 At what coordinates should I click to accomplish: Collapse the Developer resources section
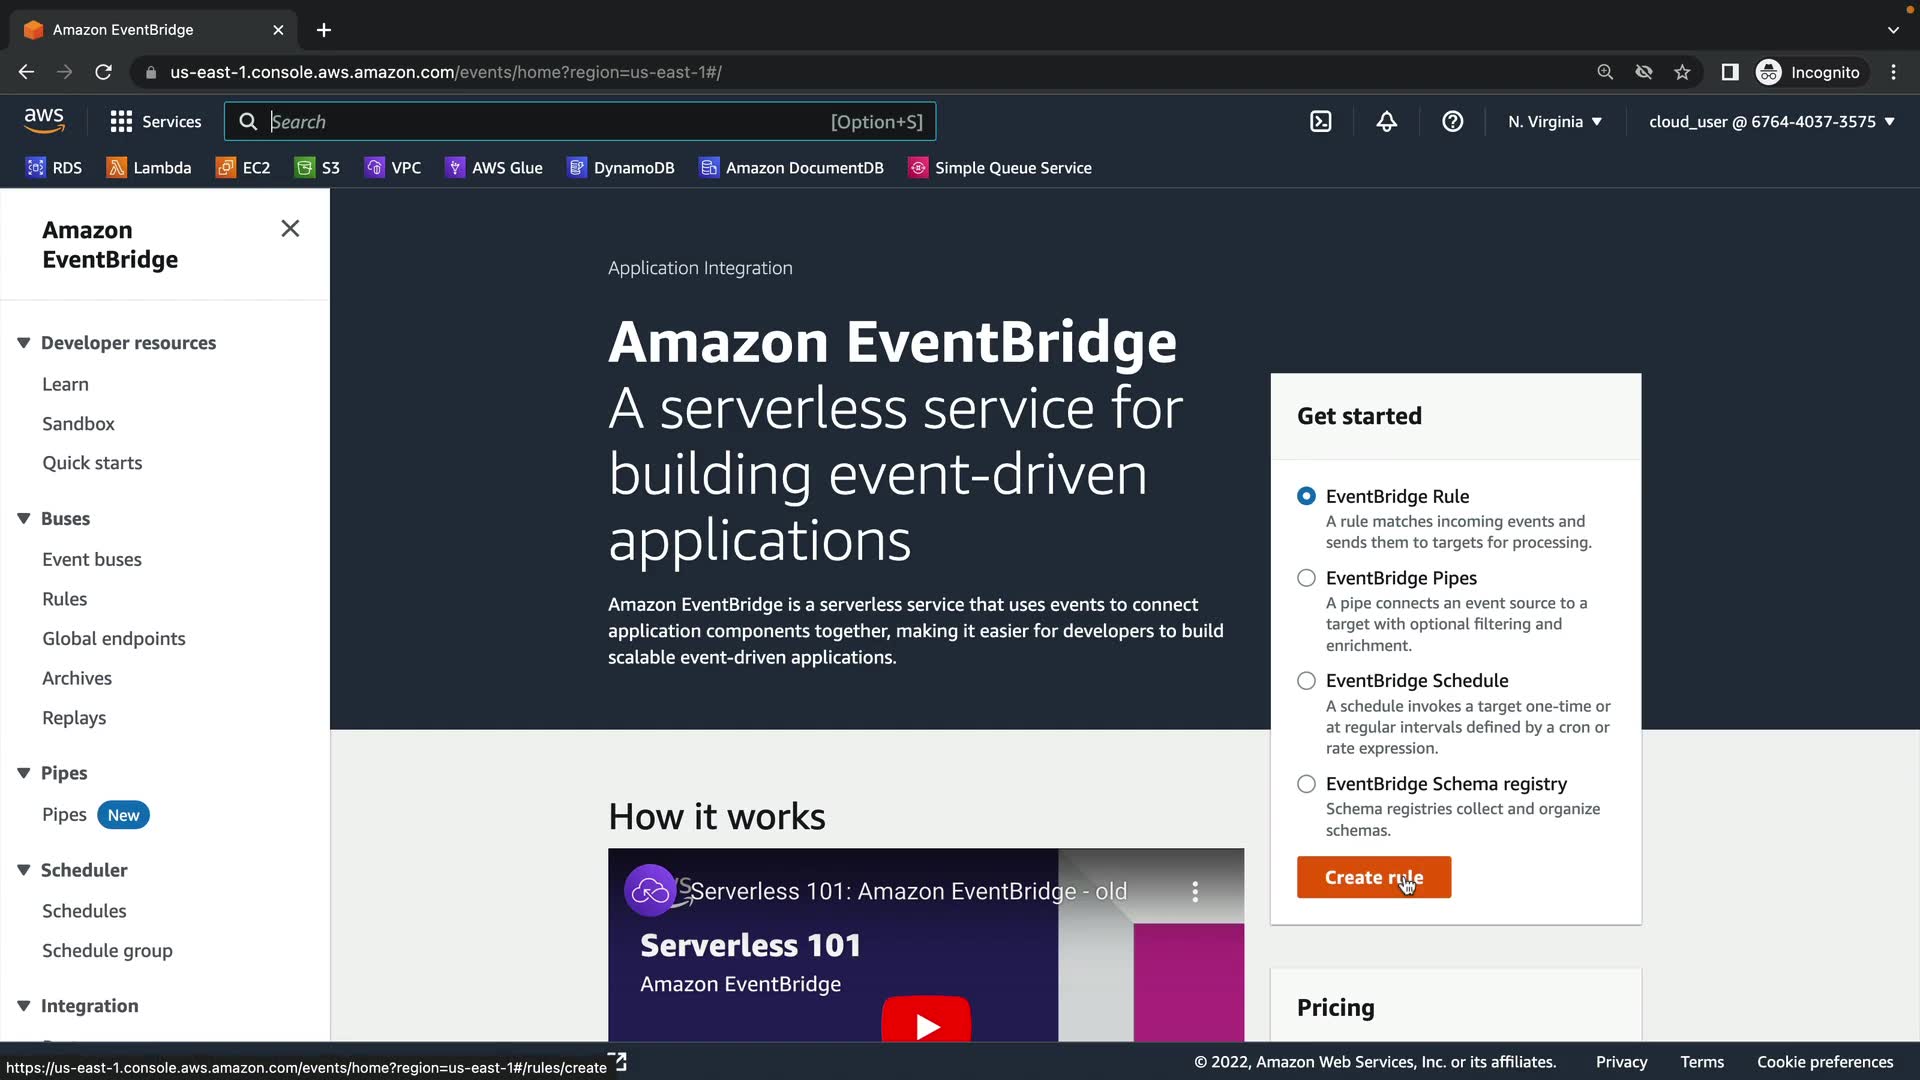(24, 343)
